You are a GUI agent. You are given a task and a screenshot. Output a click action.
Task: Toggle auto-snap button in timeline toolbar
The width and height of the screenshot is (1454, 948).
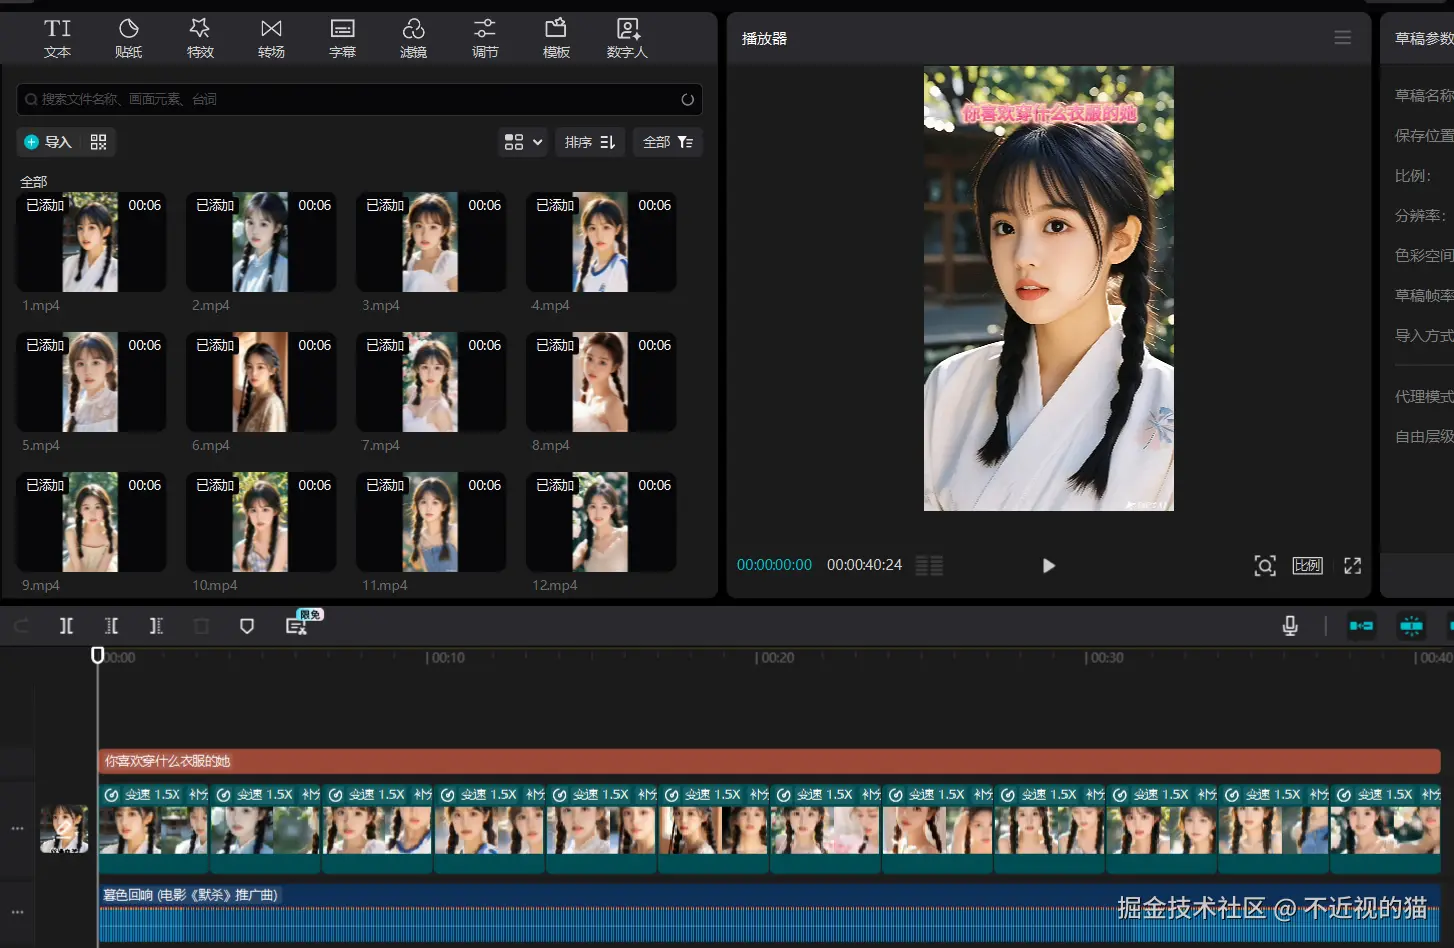click(1411, 626)
